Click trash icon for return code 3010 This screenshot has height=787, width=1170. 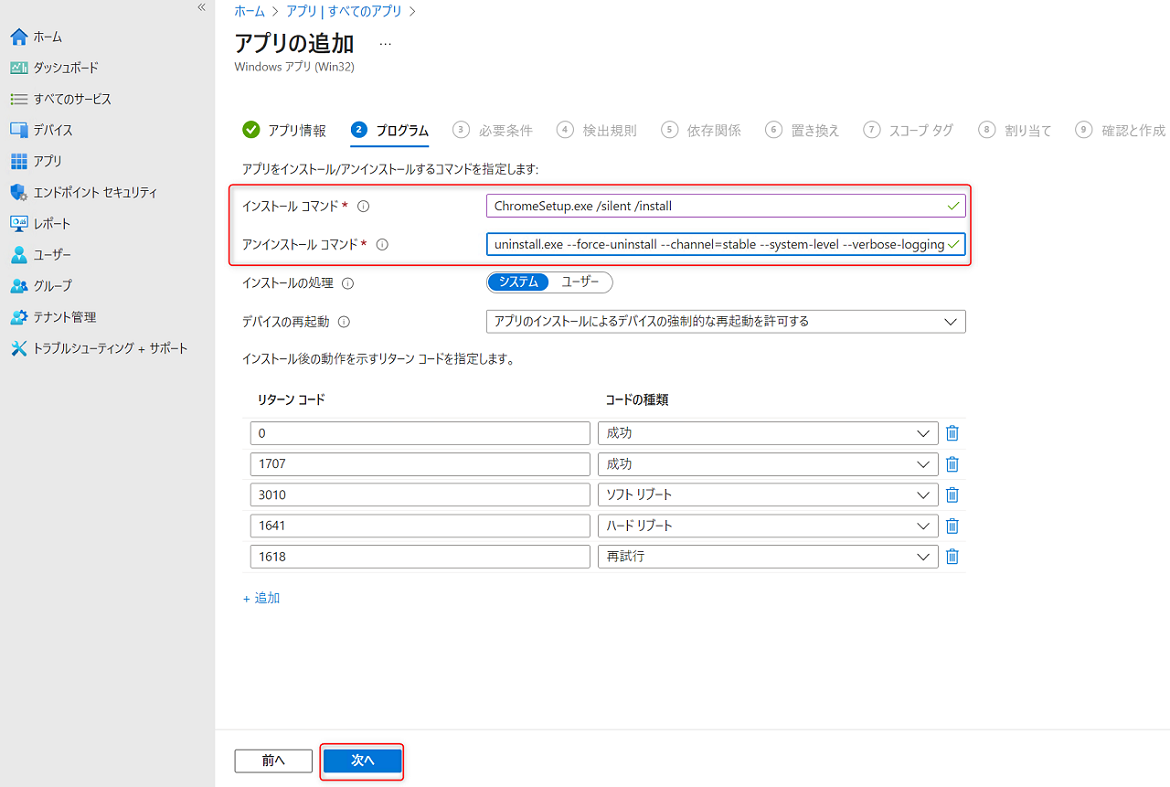click(952, 495)
